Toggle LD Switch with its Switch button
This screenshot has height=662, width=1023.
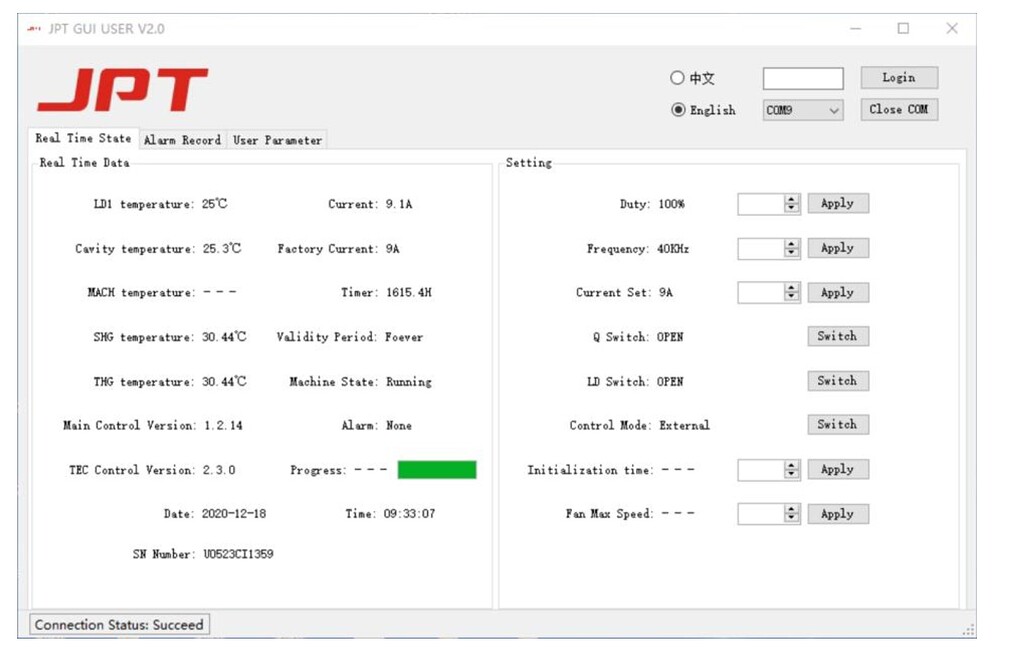[x=838, y=380]
